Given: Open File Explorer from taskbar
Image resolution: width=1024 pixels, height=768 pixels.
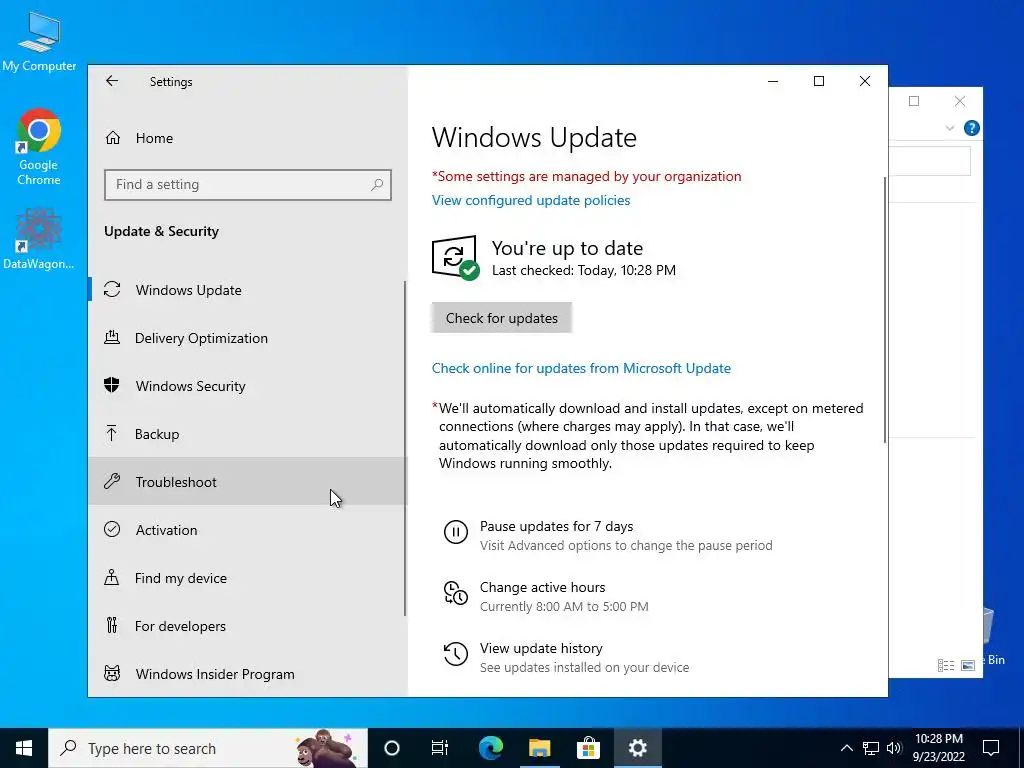Looking at the screenshot, I should 539,748.
